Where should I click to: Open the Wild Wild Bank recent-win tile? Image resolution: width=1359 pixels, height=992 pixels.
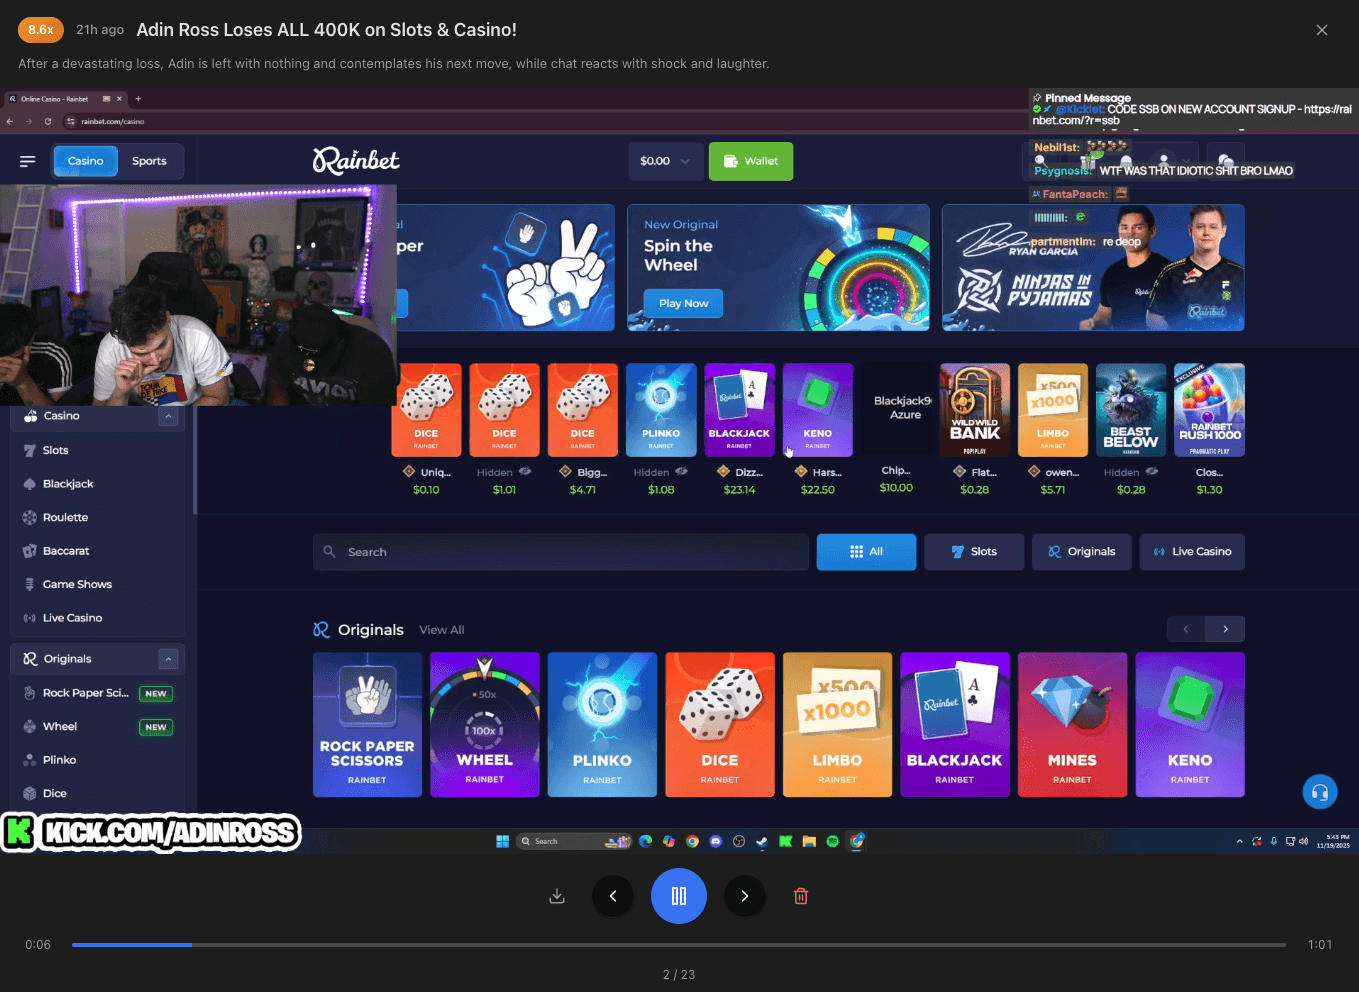[975, 410]
